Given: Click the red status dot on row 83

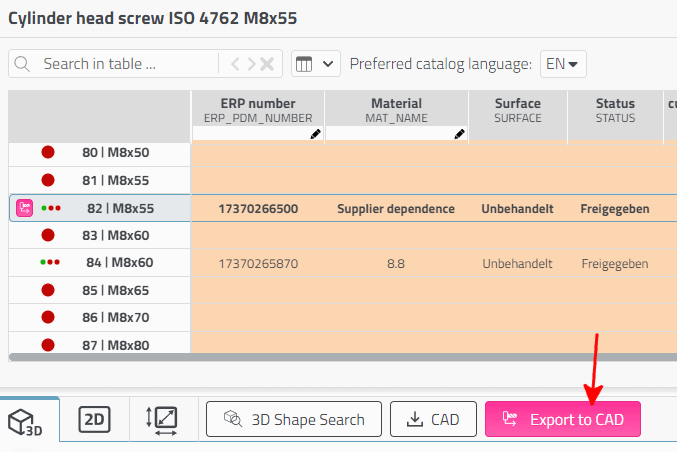Looking at the screenshot, I should tap(48, 235).
